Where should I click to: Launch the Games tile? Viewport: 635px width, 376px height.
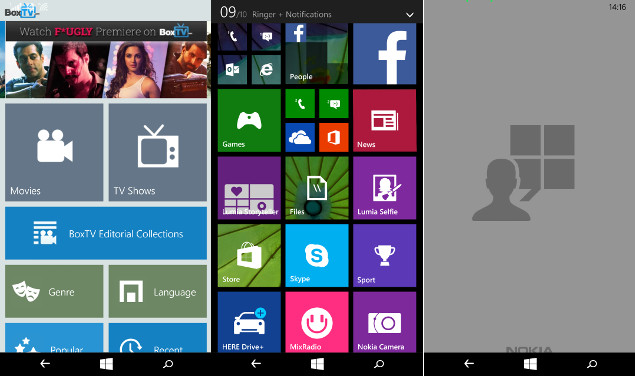click(x=249, y=120)
